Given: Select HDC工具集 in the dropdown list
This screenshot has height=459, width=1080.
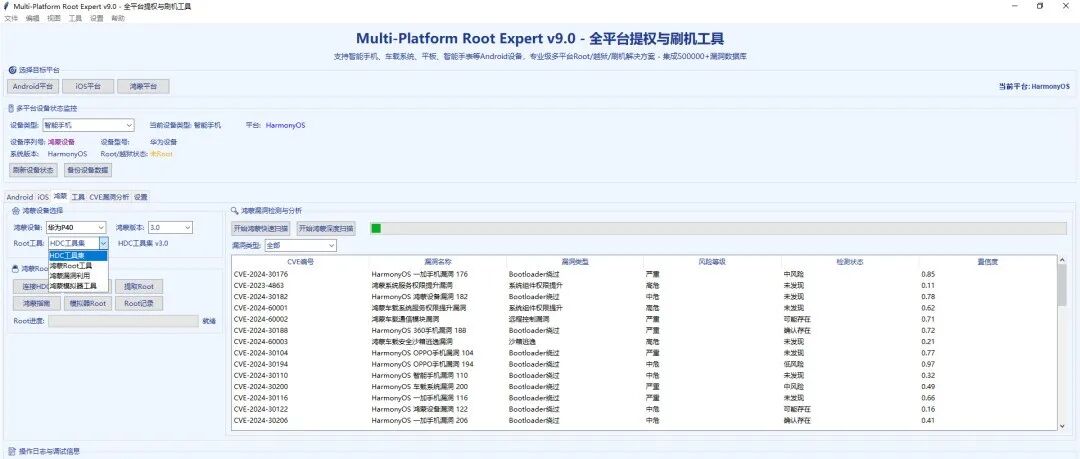Looking at the screenshot, I should tap(78, 256).
